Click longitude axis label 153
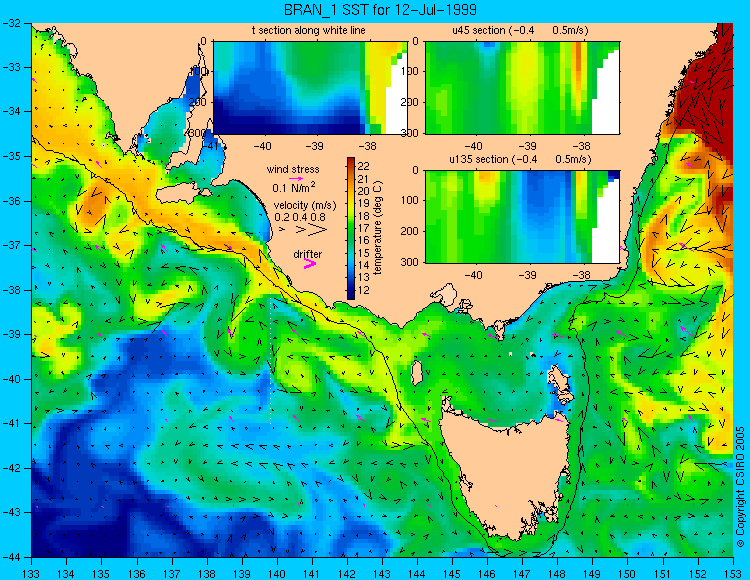 (x=732, y=574)
